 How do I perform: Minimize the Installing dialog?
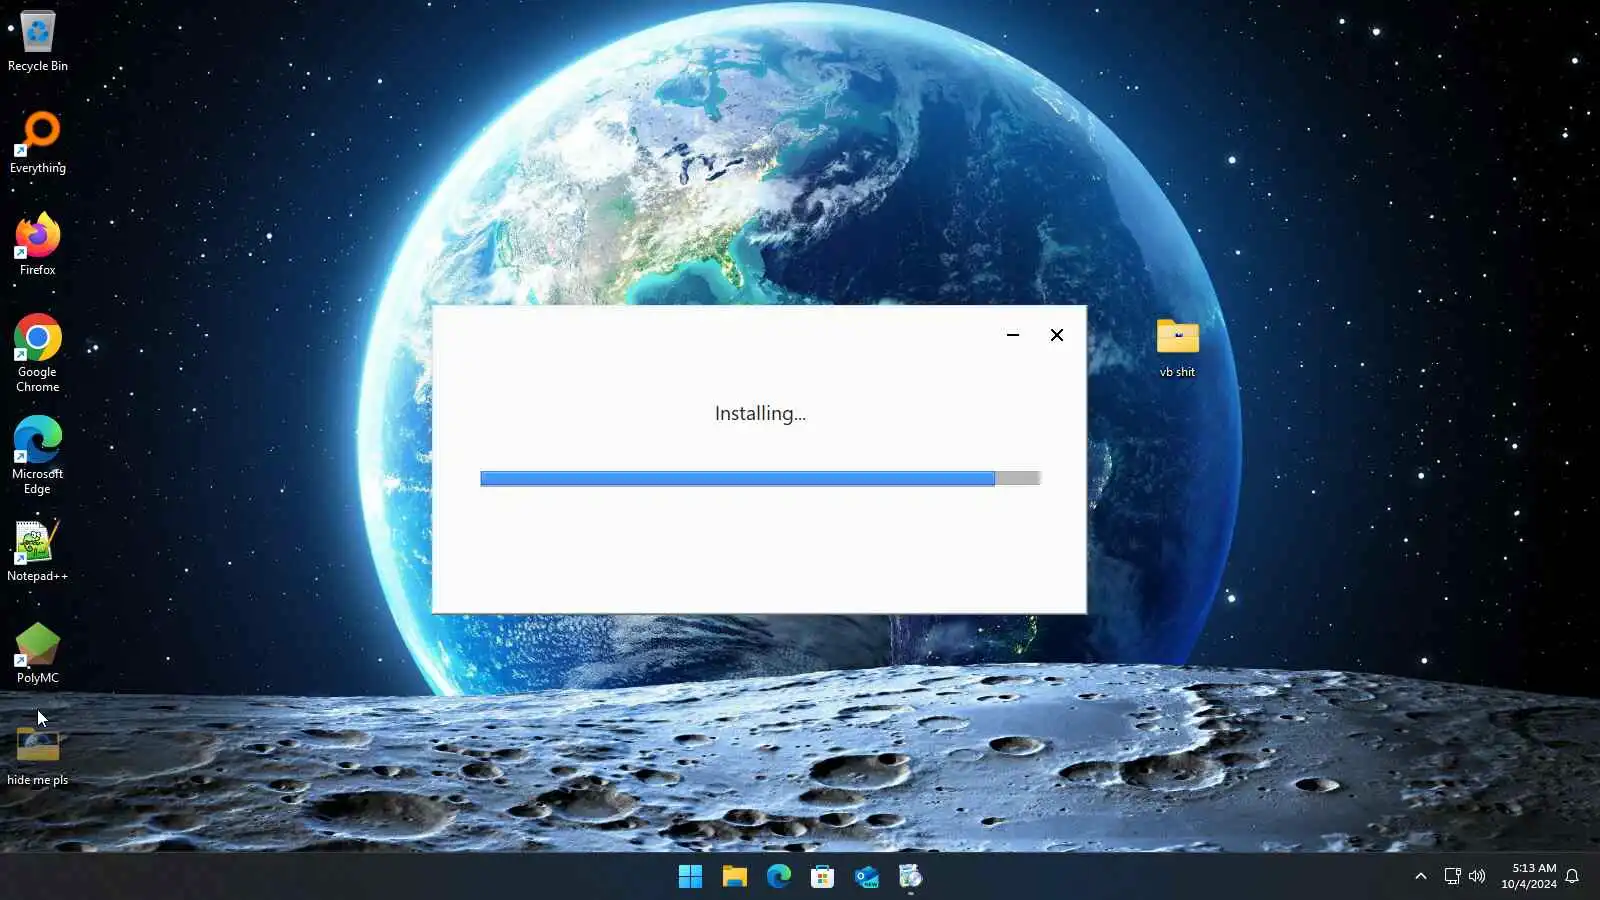pyautogui.click(x=1013, y=335)
